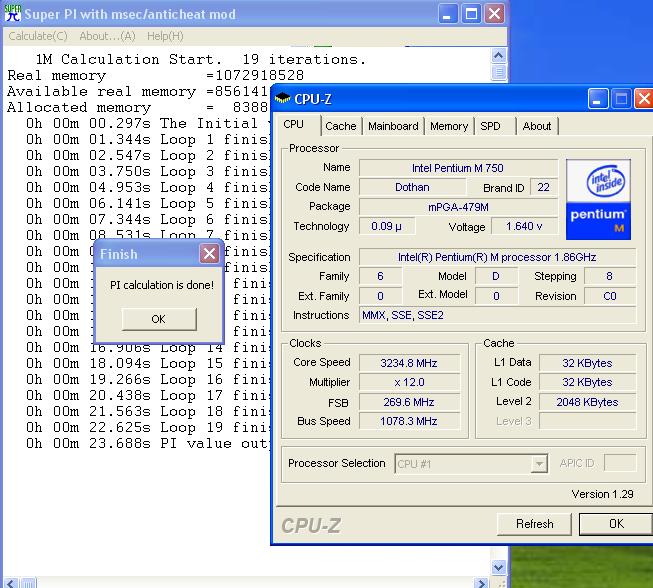Click the scroll left arrow in Super PI
This screenshot has height=588, width=653.
coord(10,583)
